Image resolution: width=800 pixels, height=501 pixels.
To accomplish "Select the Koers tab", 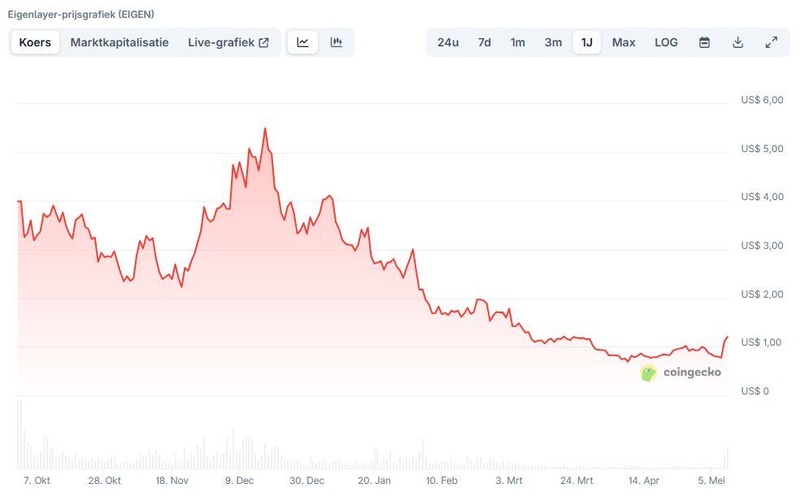I will click(x=35, y=42).
